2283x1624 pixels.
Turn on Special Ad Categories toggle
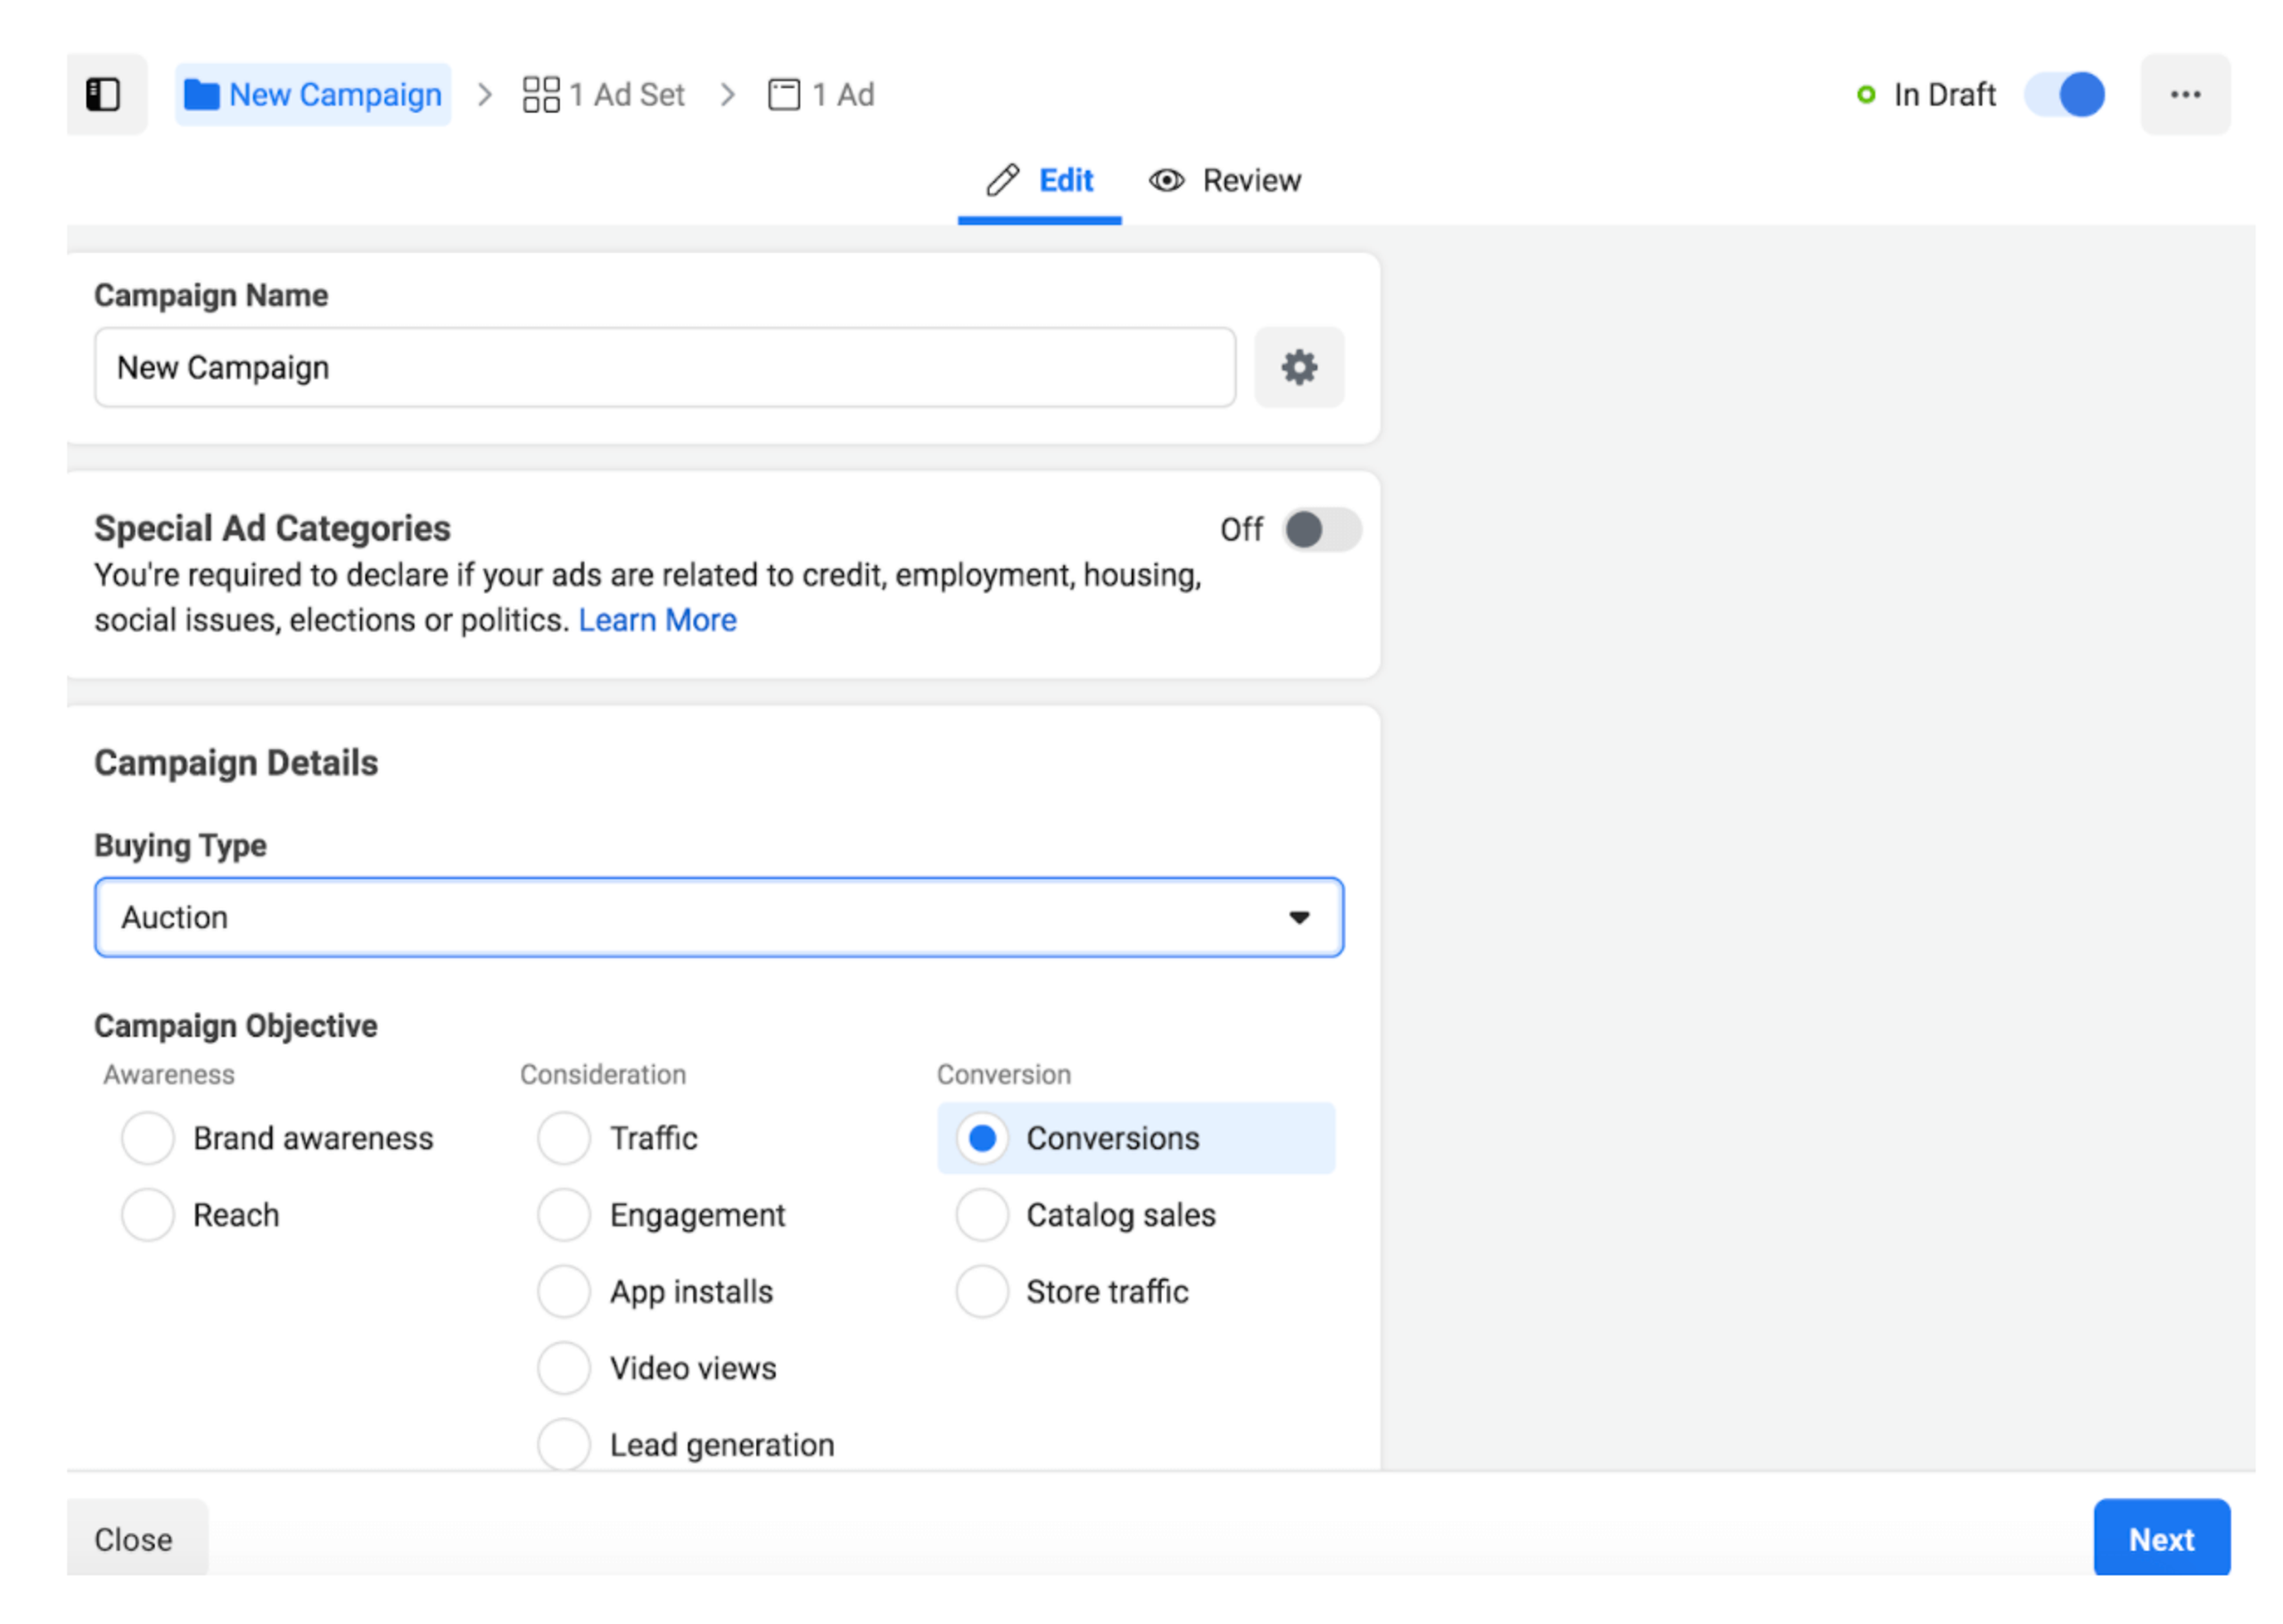(1321, 530)
